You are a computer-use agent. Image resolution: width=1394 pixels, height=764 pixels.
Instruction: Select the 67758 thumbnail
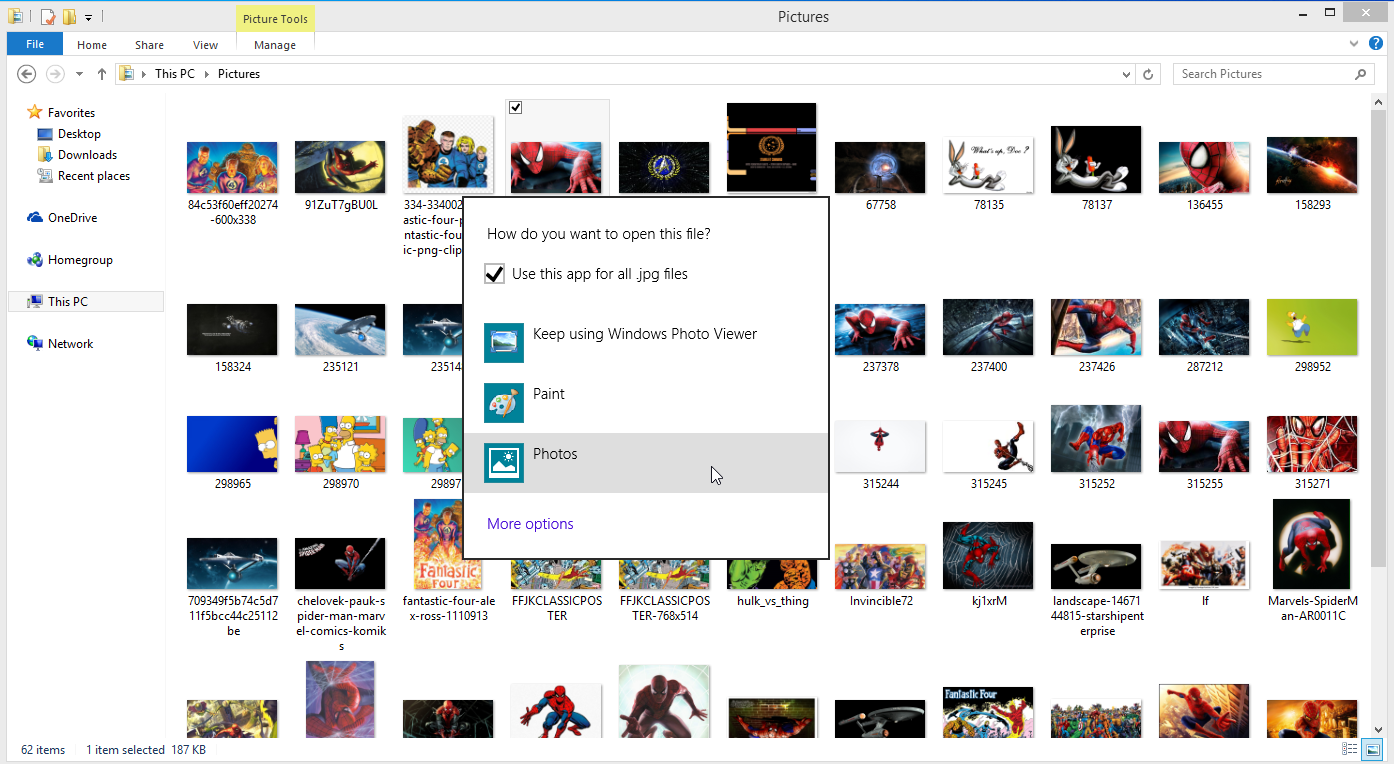coord(880,167)
